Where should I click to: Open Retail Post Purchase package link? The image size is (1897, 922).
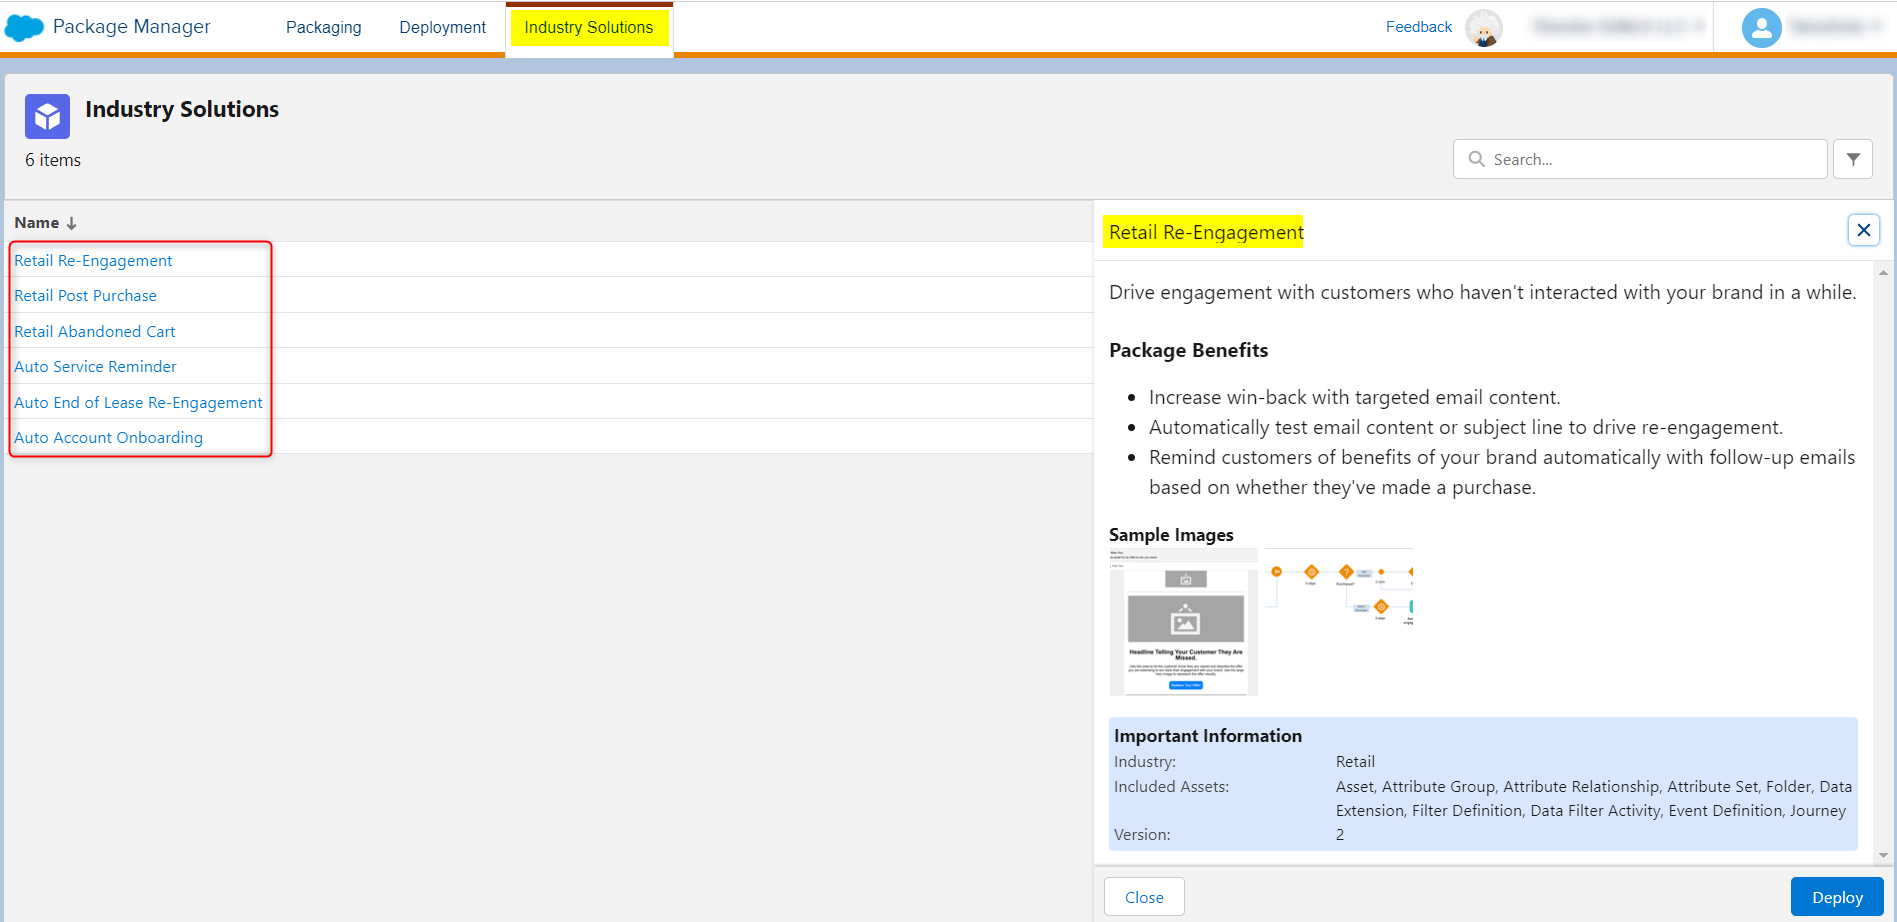pyautogui.click(x=85, y=296)
